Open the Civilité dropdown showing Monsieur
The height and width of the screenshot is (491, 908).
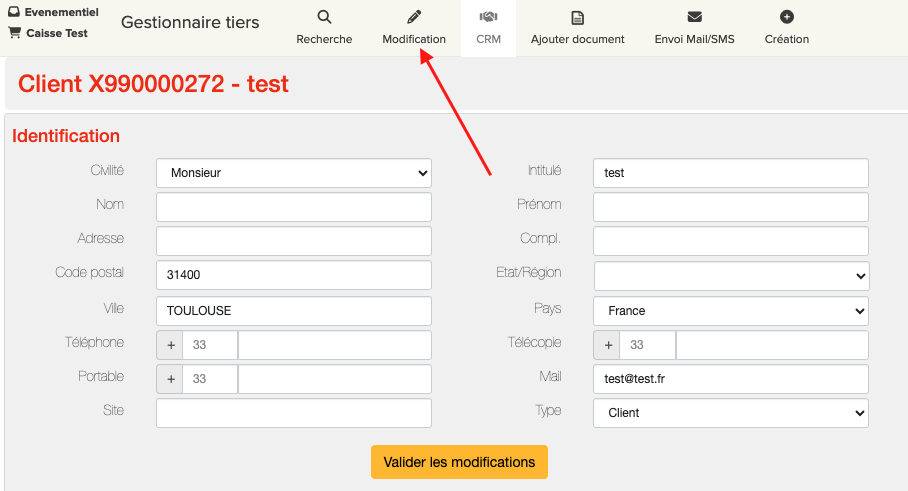(293, 173)
